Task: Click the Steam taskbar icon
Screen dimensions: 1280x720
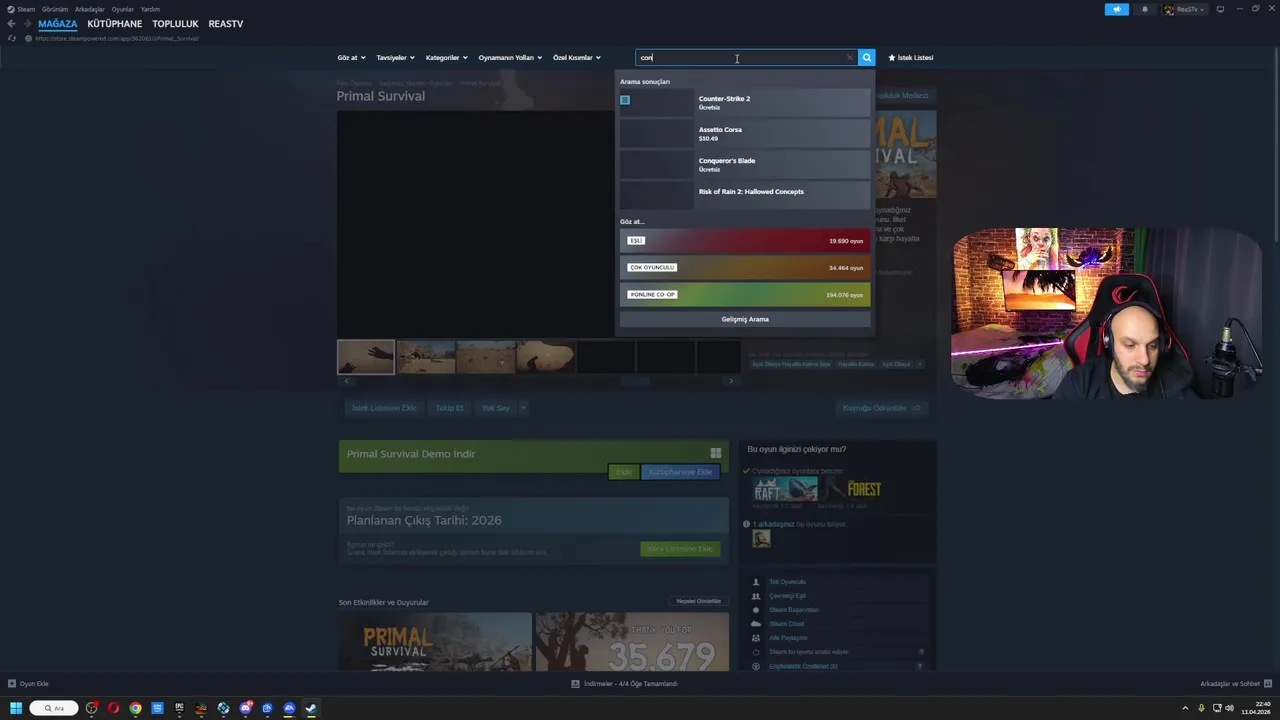Action: tap(311, 708)
